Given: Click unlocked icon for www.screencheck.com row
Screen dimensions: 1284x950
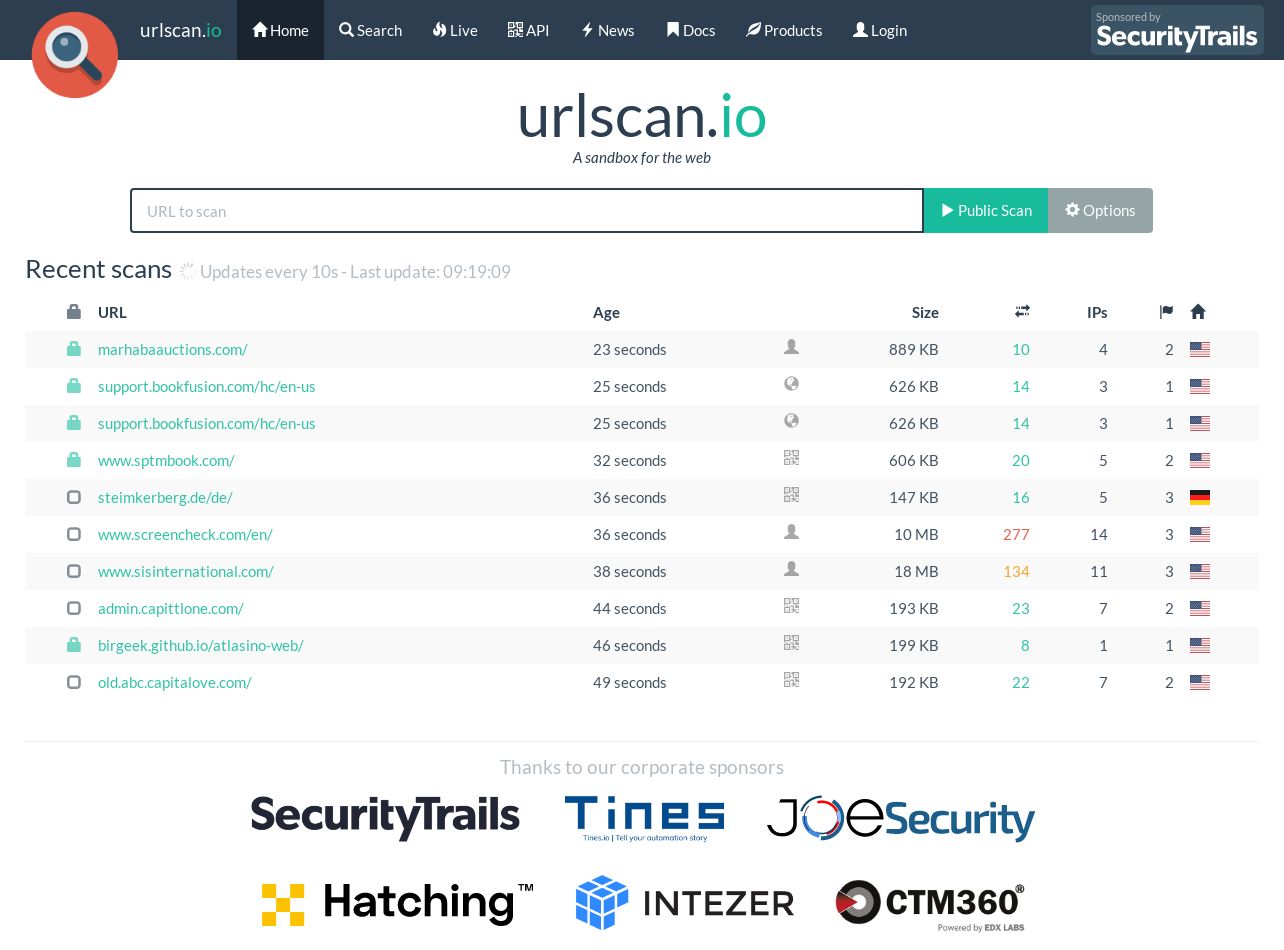Looking at the screenshot, I should click(x=74, y=534).
